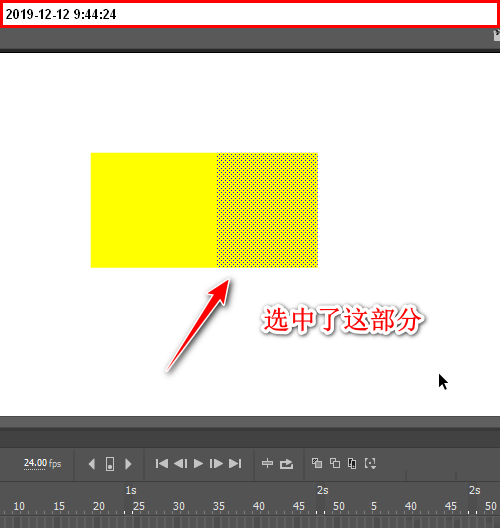500x528 pixels.
Task: Center the playhead frame in timeline
Action: point(267,463)
